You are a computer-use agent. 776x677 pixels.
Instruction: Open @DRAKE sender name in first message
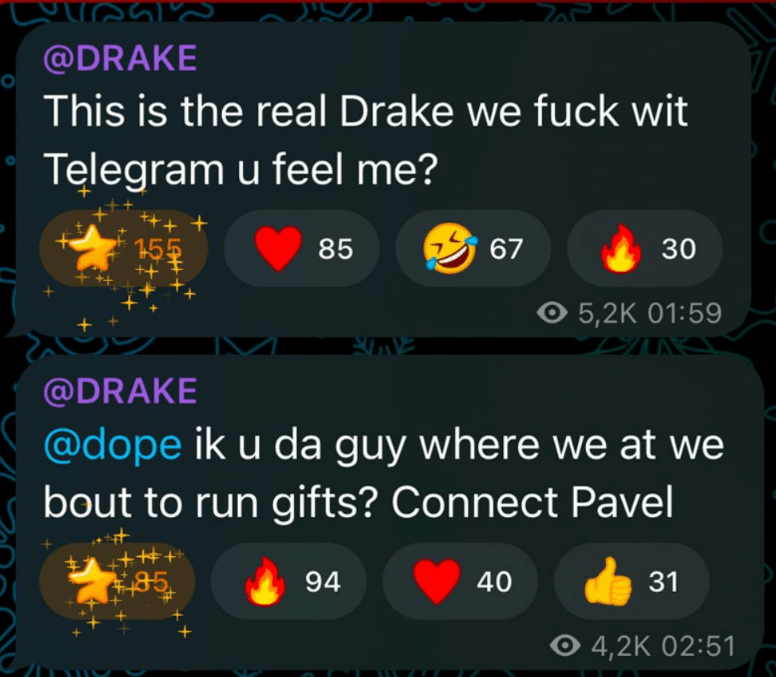pyautogui.click(x=120, y=58)
